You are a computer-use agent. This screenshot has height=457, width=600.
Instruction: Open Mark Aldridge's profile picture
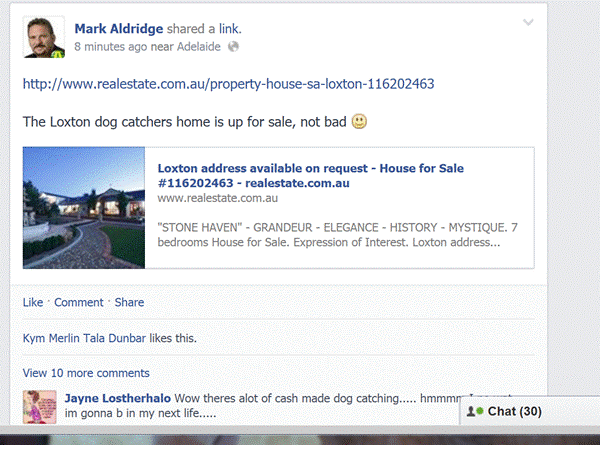click(x=44, y=38)
